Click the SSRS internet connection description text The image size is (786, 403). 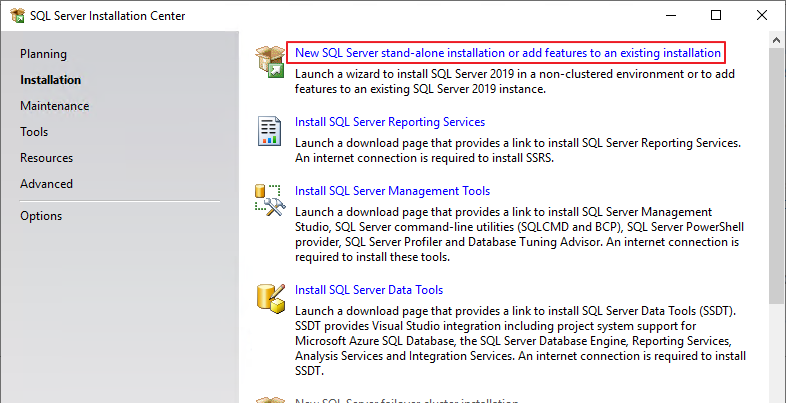coord(518,150)
